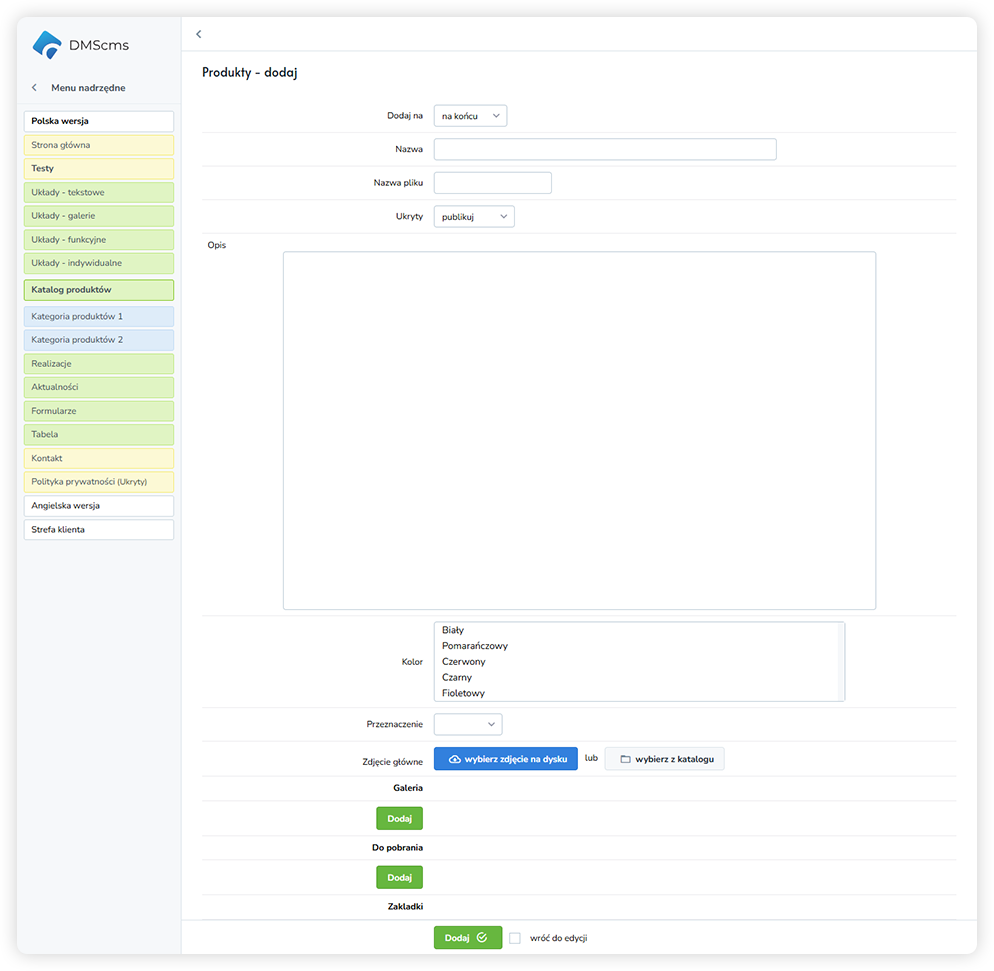The image size is (994, 971).
Task: Click folder icon in wybierz z katalogu
Action: point(625,759)
